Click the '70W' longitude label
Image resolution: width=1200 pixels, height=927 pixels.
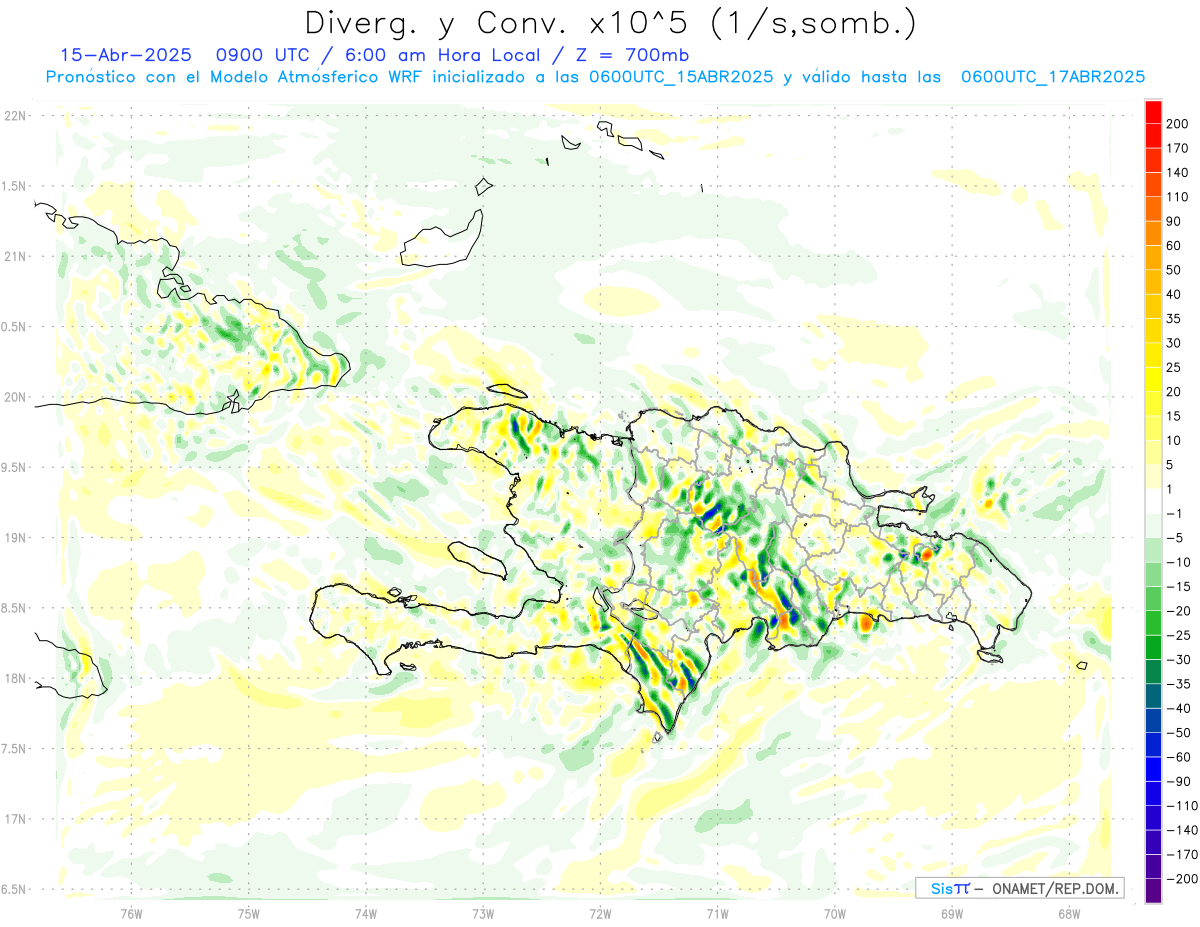tap(835, 913)
